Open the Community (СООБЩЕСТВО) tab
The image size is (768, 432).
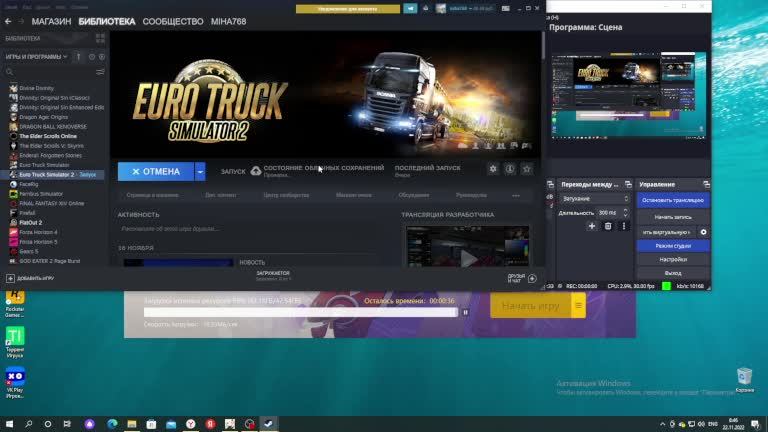click(173, 22)
